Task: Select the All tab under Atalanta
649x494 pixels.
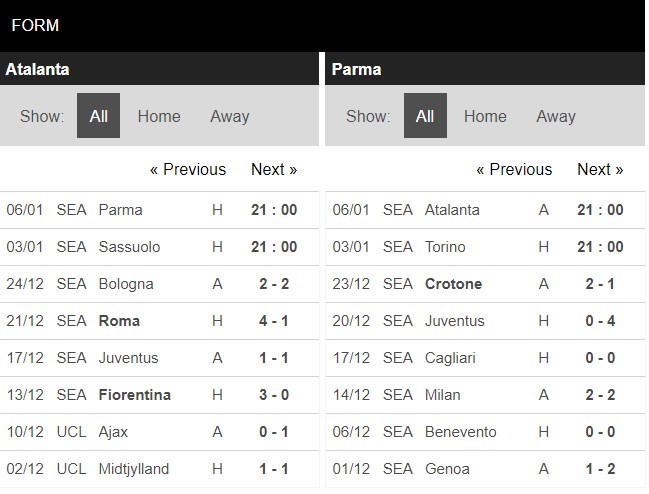Action: click(x=99, y=115)
